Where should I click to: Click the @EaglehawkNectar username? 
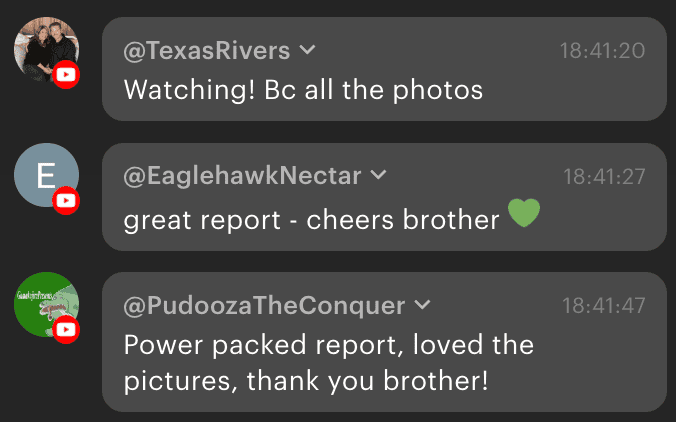pos(241,176)
